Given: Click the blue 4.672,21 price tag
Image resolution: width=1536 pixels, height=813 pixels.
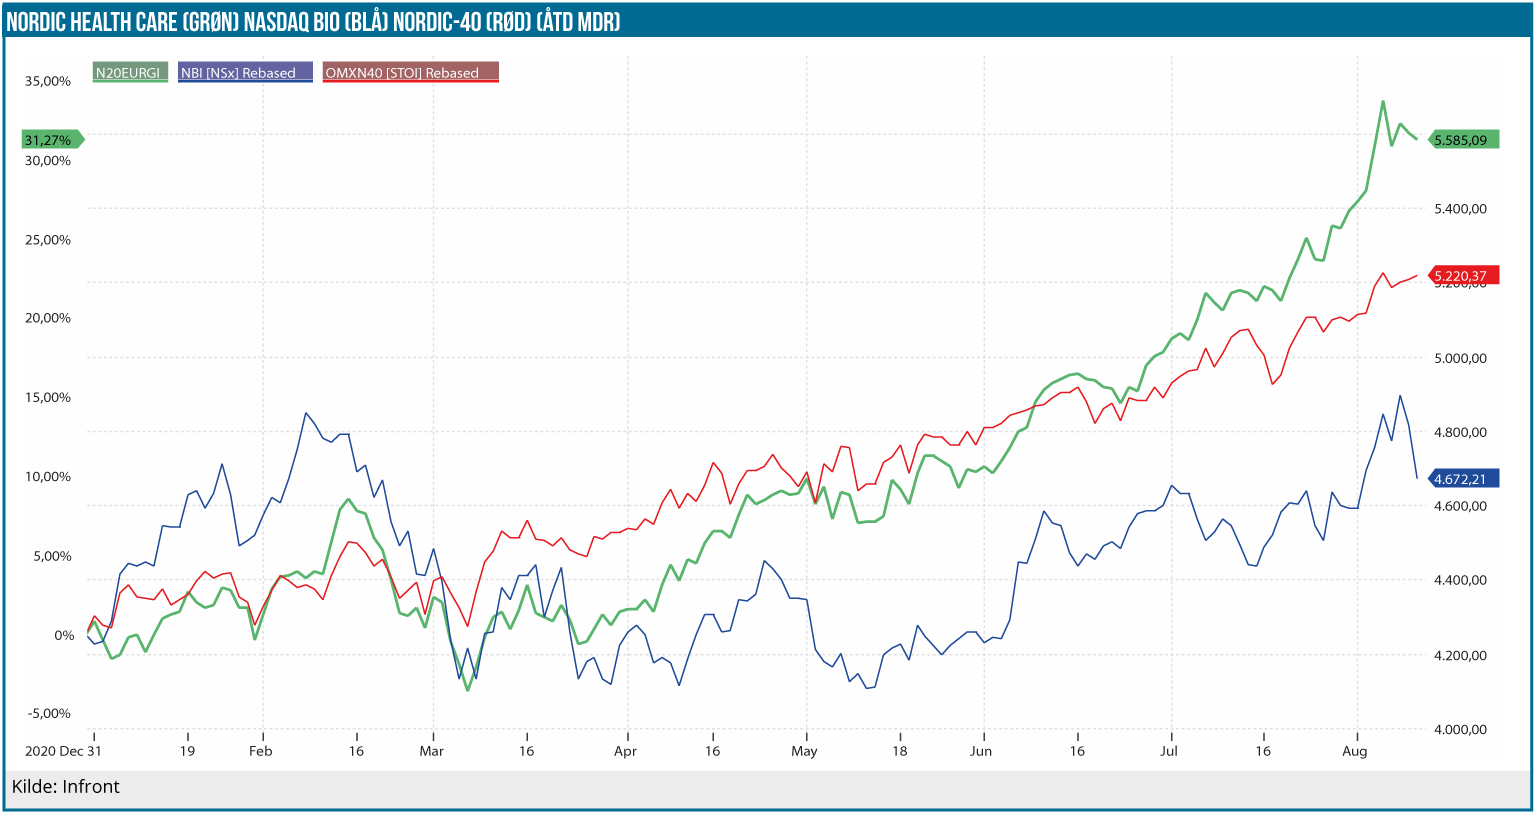Looking at the screenshot, I should [1463, 479].
